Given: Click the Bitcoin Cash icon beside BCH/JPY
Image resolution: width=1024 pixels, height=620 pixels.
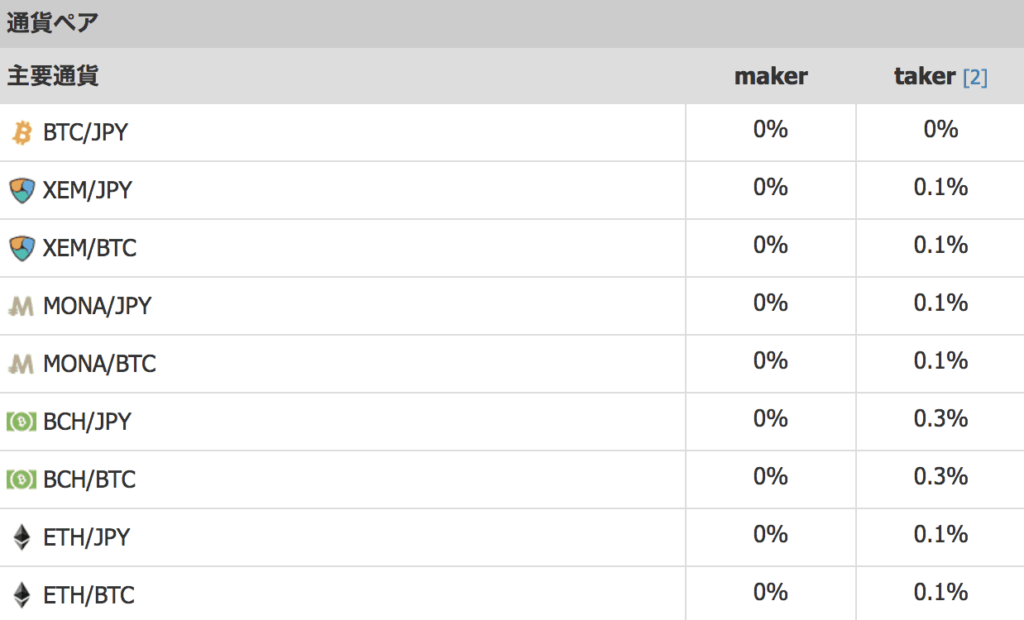Looking at the screenshot, I should [22, 422].
